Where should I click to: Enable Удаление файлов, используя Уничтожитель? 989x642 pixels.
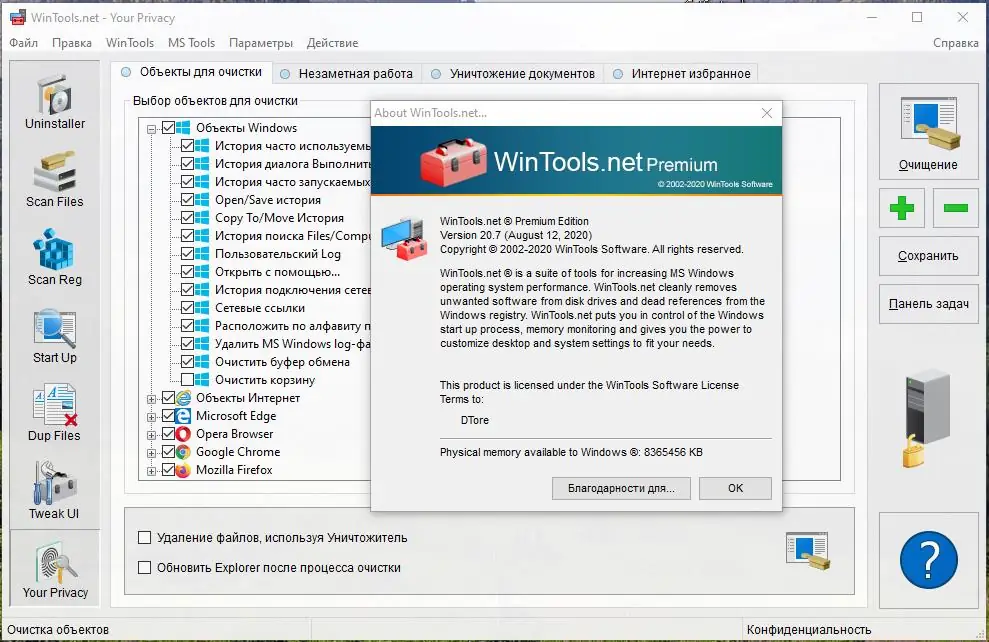click(x=143, y=537)
